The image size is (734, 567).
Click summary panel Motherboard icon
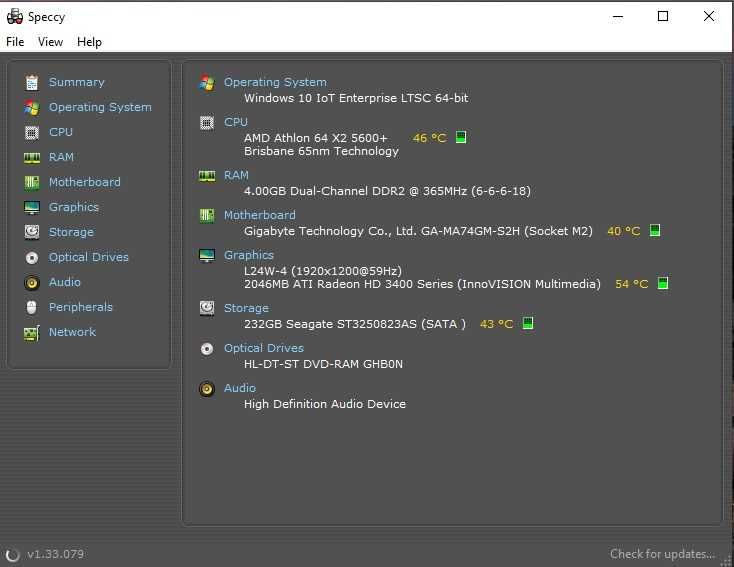coord(207,216)
